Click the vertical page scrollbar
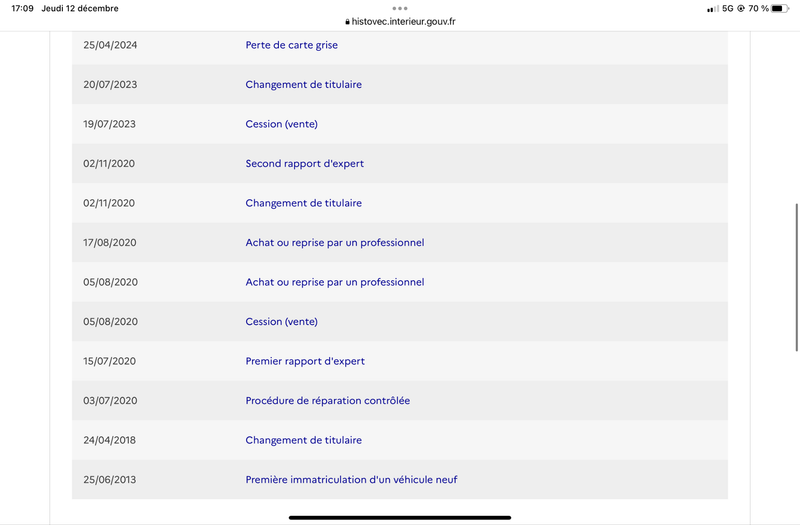This screenshot has width=800, height=525. (796, 277)
